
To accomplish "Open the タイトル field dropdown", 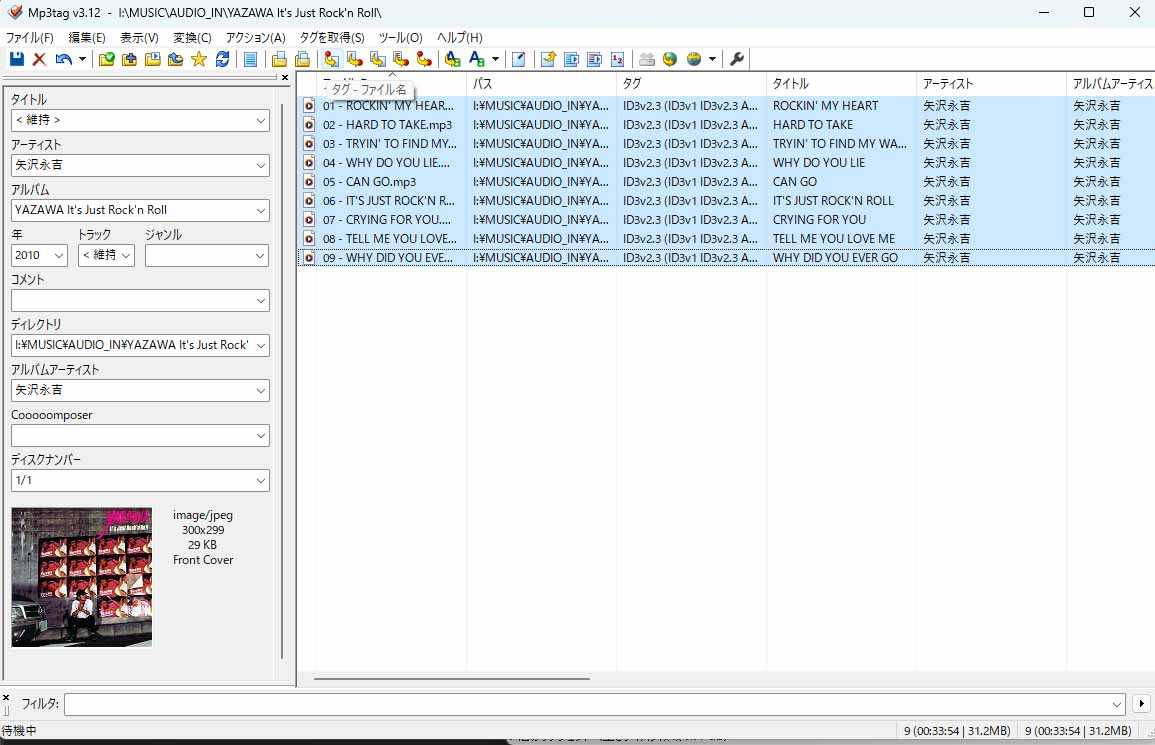I will point(261,120).
